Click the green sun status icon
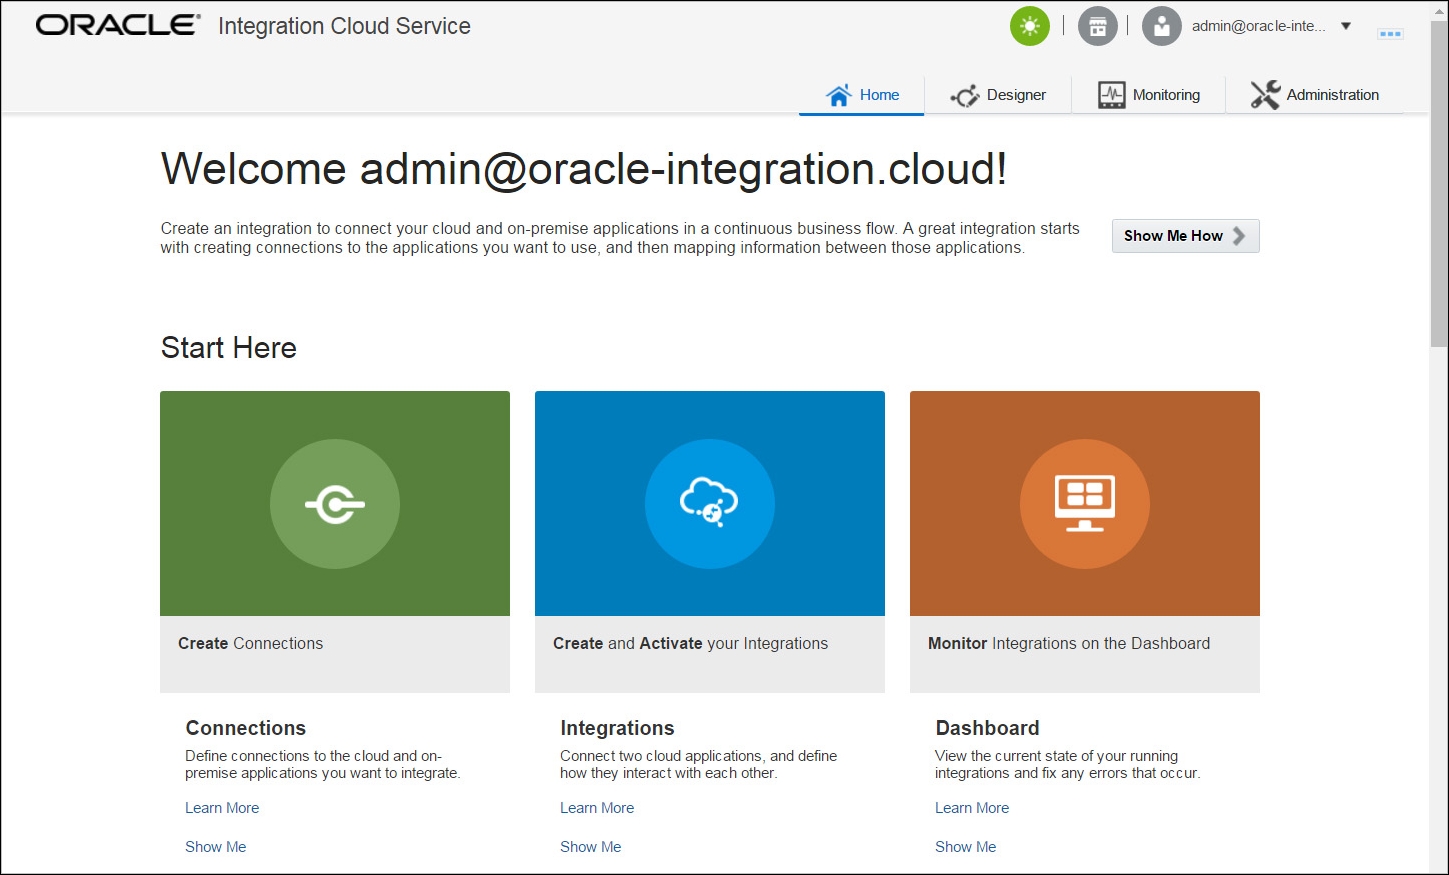1449x875 pixels. pyautogui.click(x=1030, y=26)
